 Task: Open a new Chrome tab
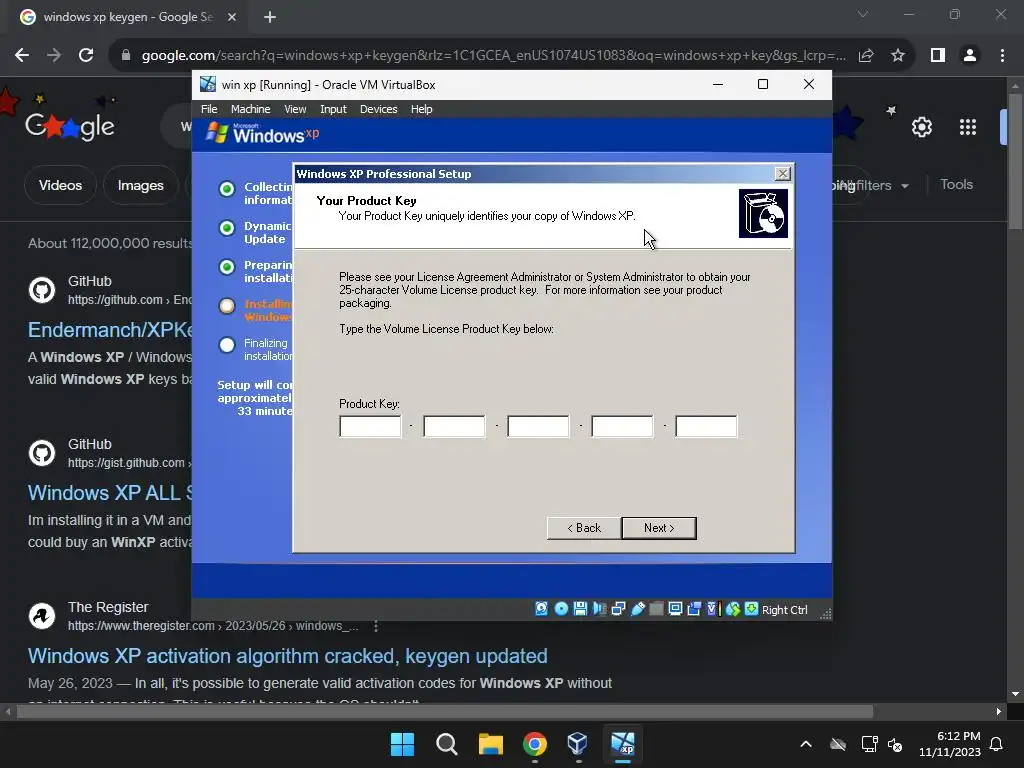(270, 17)
